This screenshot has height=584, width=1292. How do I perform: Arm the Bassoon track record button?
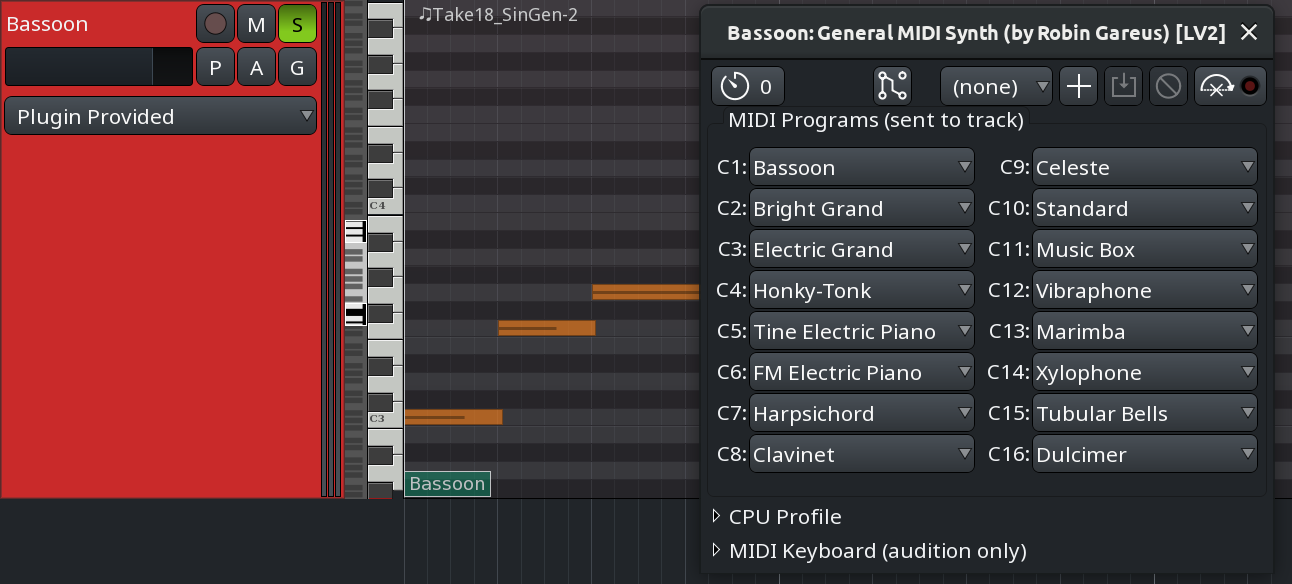pos(215,23)
